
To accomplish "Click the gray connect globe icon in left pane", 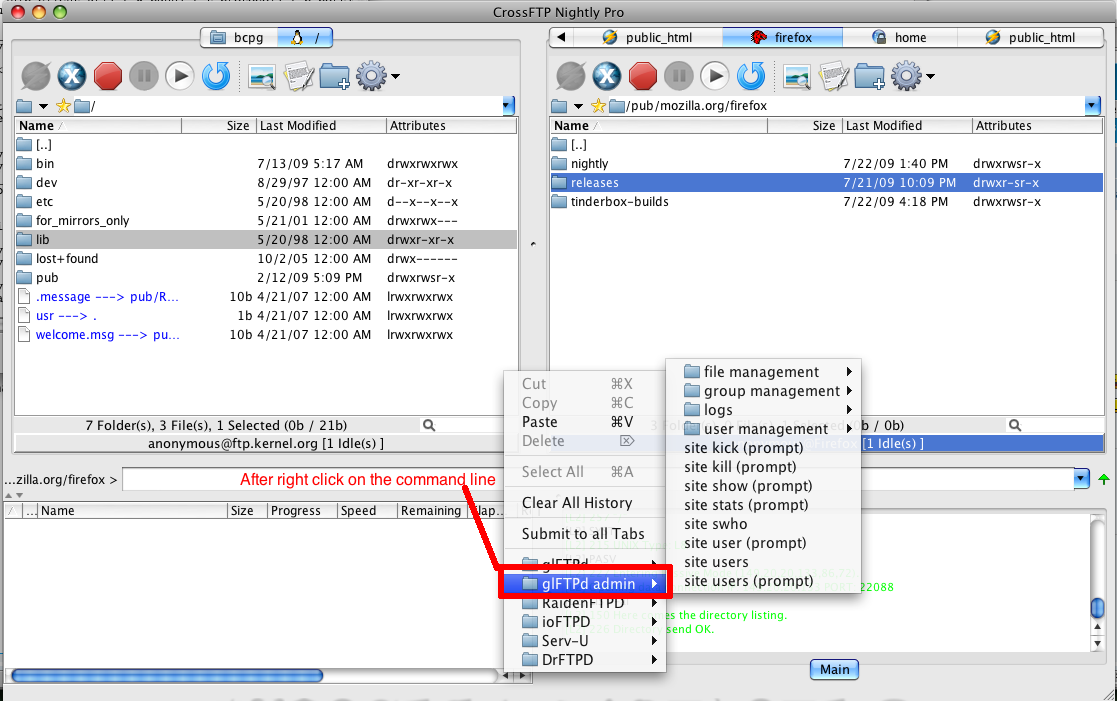I will (x=36, y=76).
